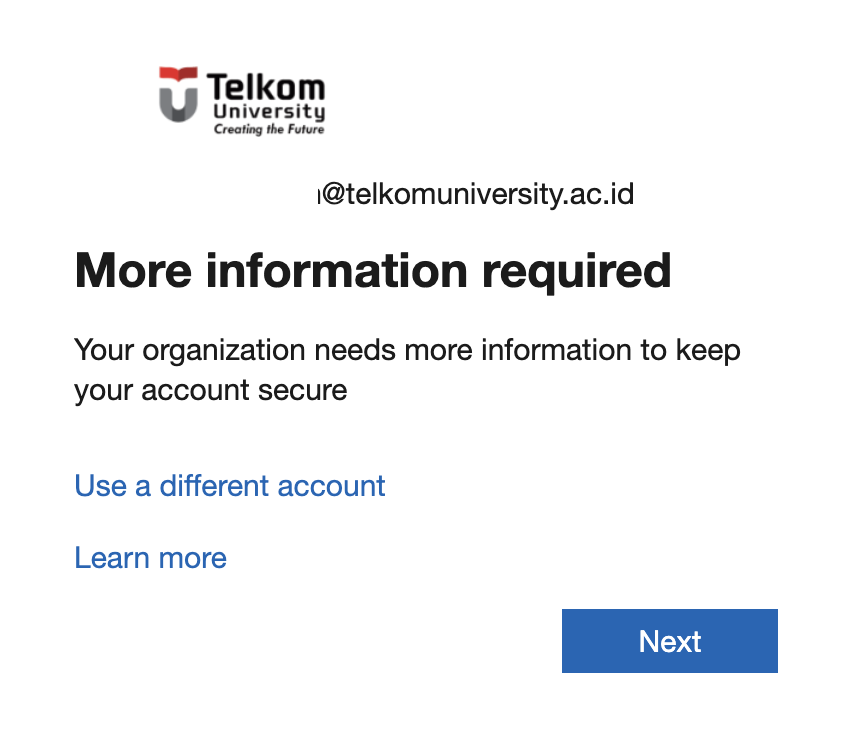This screenshot has width=854, height=732.
Task: Click the "More information required" heading
Action: [x=372, y=270]
